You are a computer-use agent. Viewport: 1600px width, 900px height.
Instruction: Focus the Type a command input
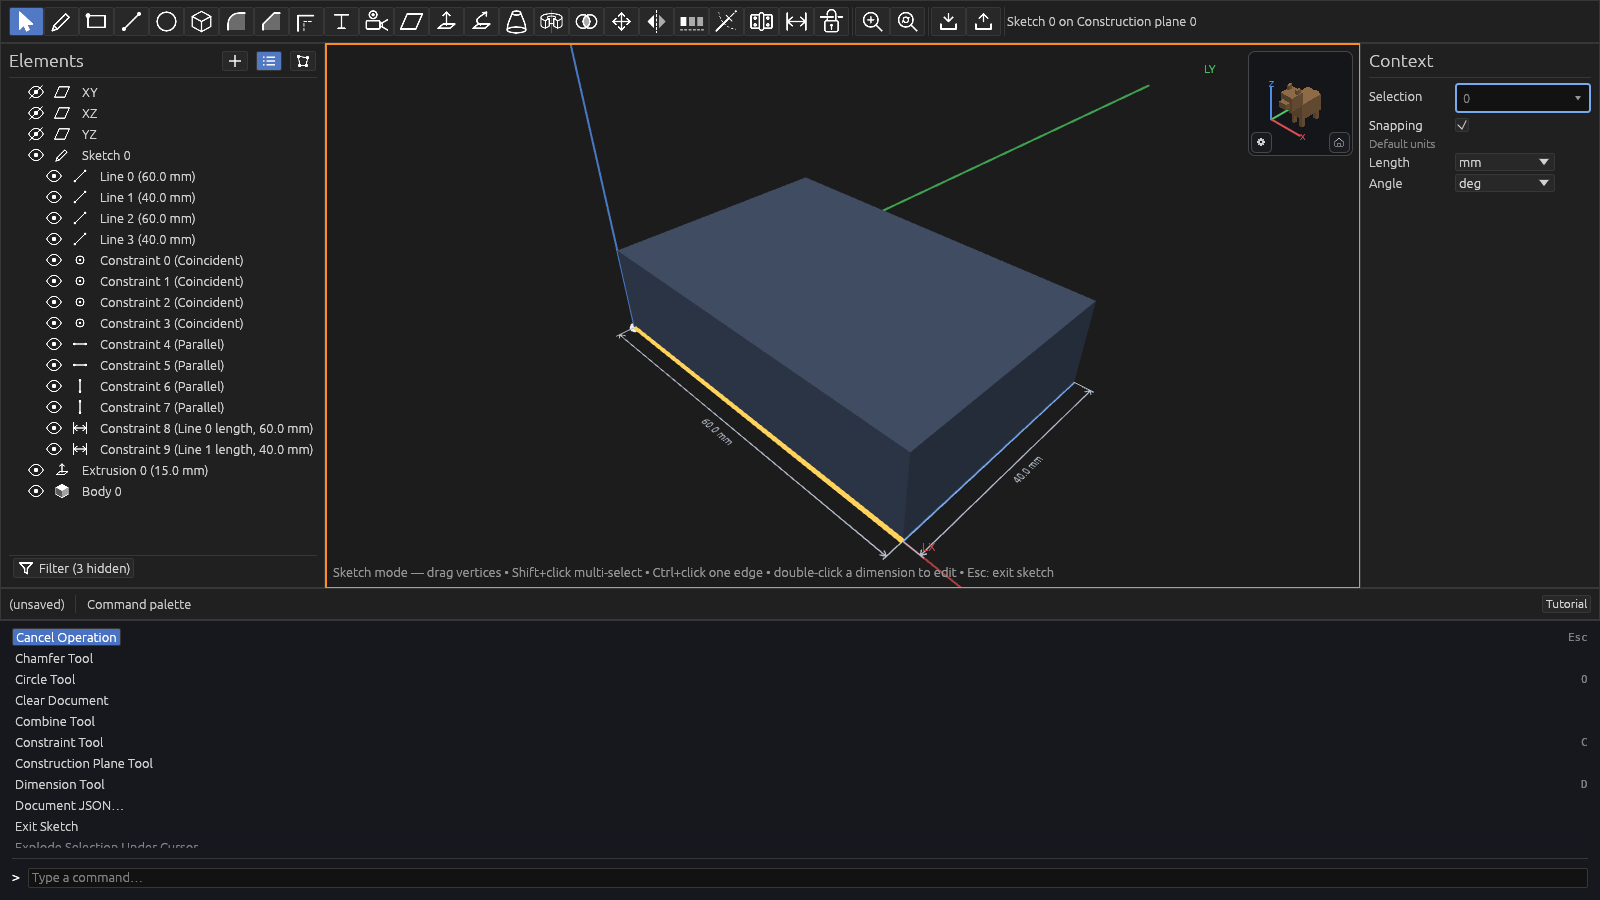807,877
